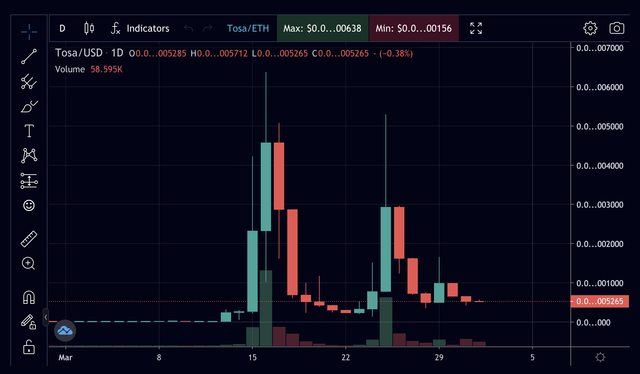This screenshot has height=374, width=640.
Task: Collapse the left drawing toolbar
Action: 46,317
